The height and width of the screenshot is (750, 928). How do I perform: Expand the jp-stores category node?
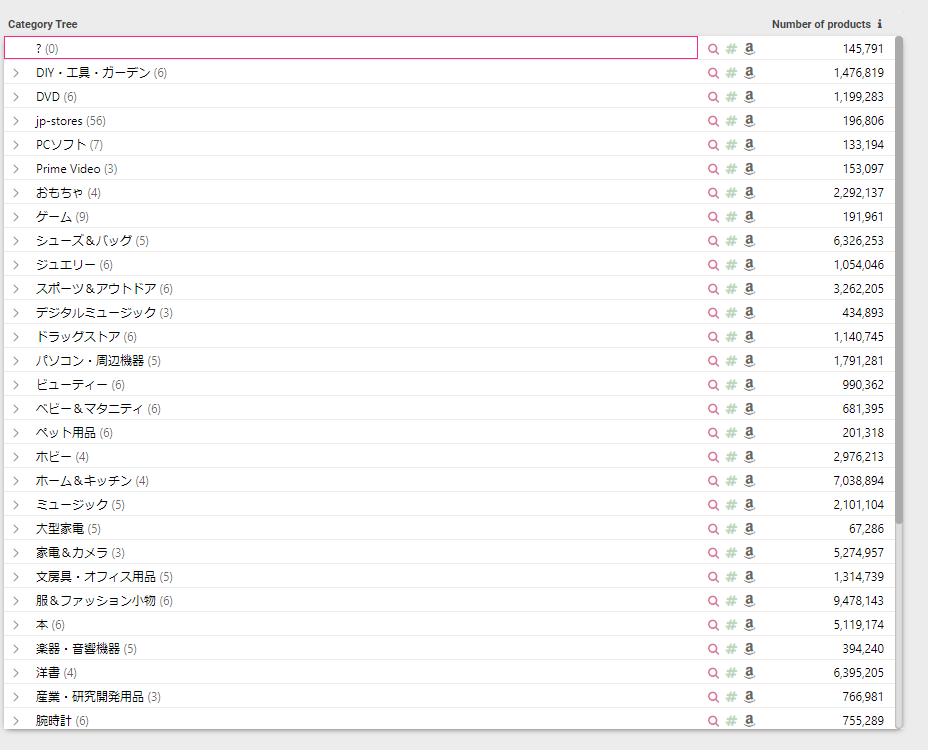(x=16, y=121)
